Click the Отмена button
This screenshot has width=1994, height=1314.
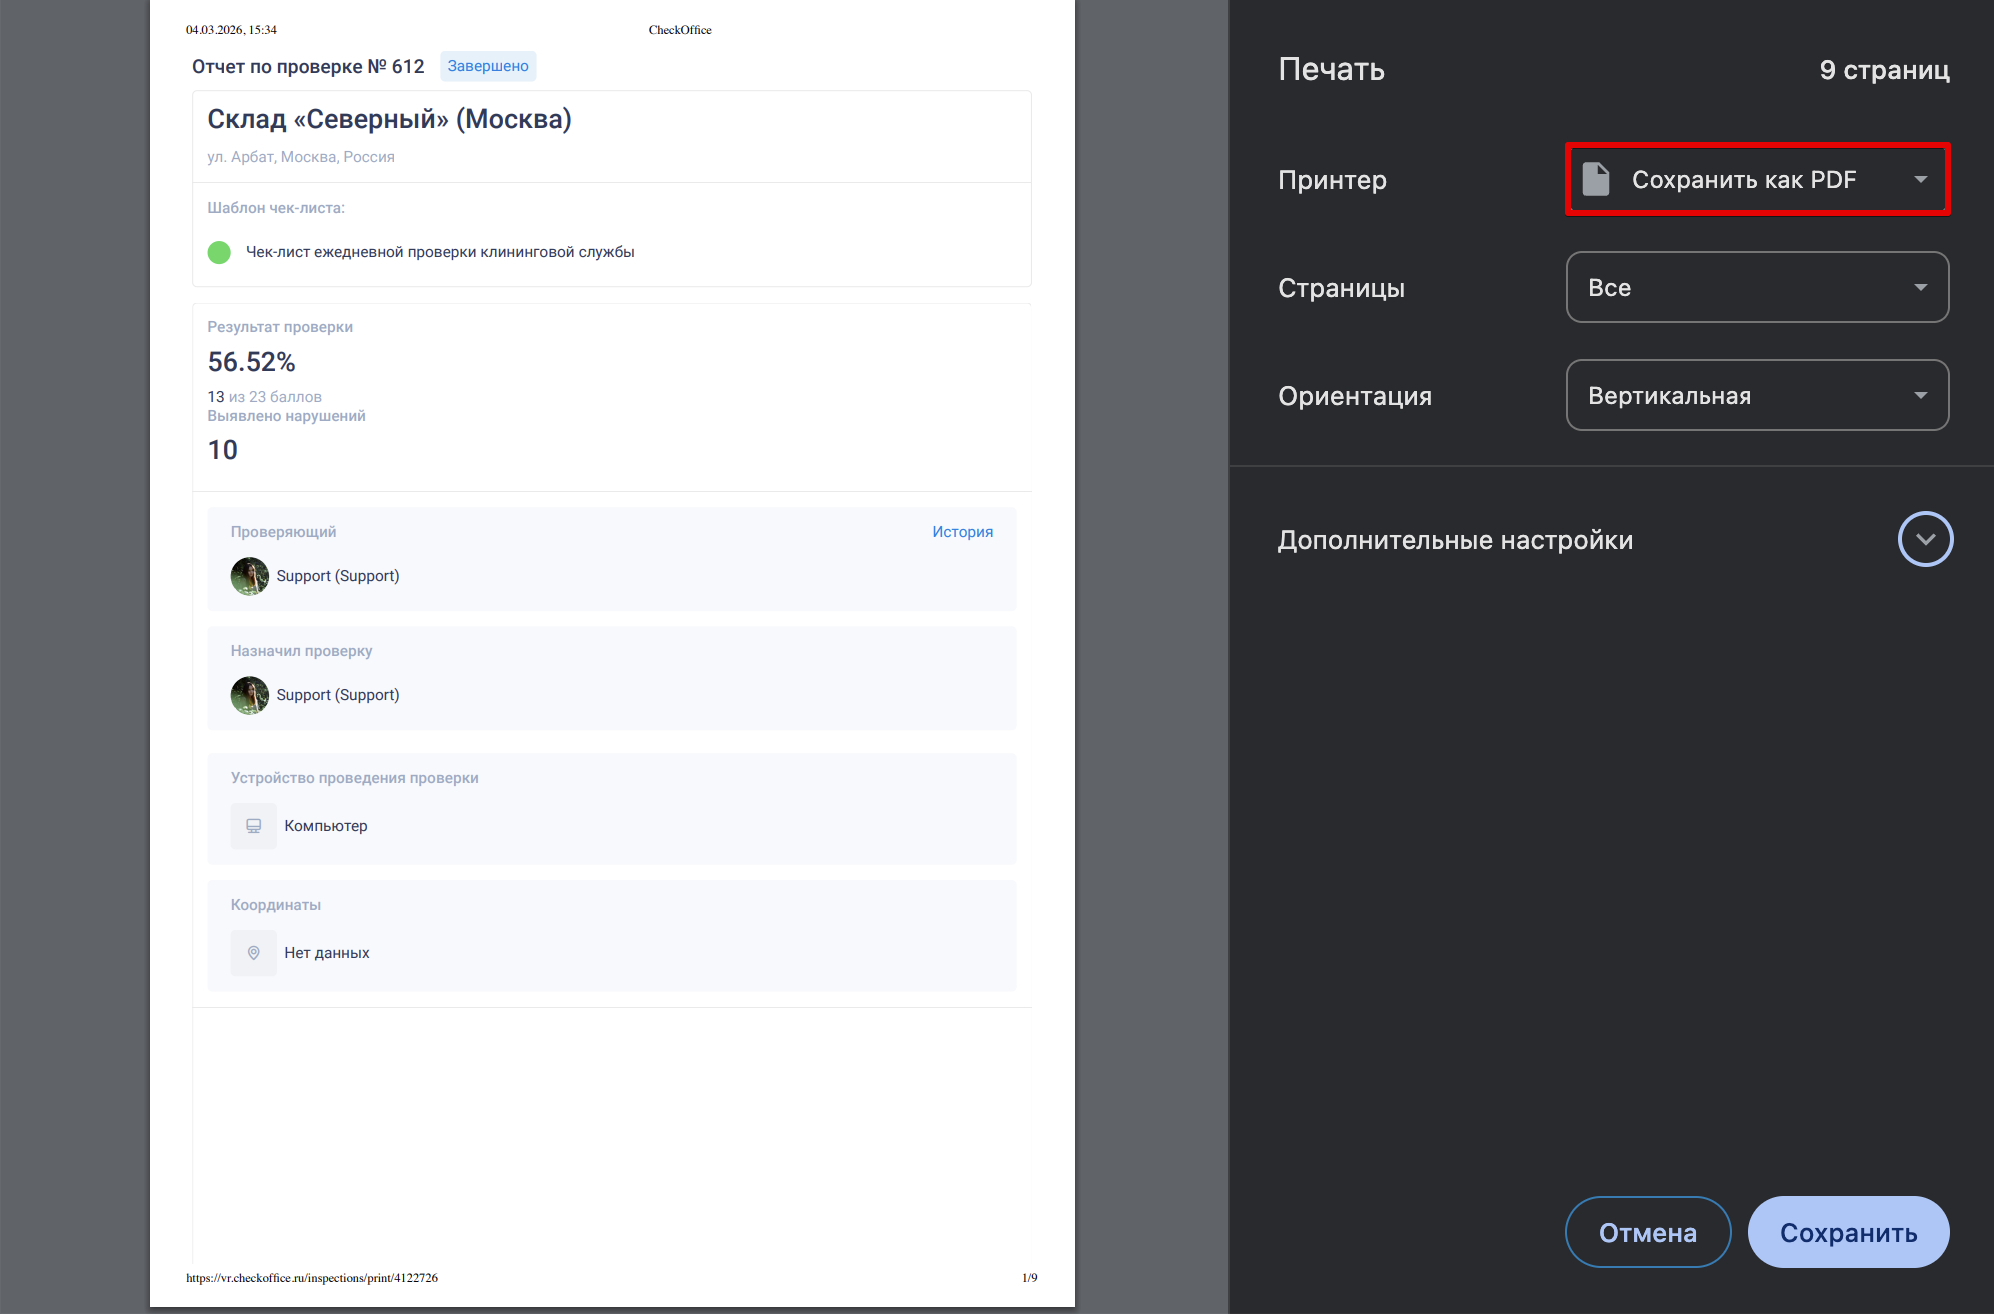click(x=1647, y=1232)
